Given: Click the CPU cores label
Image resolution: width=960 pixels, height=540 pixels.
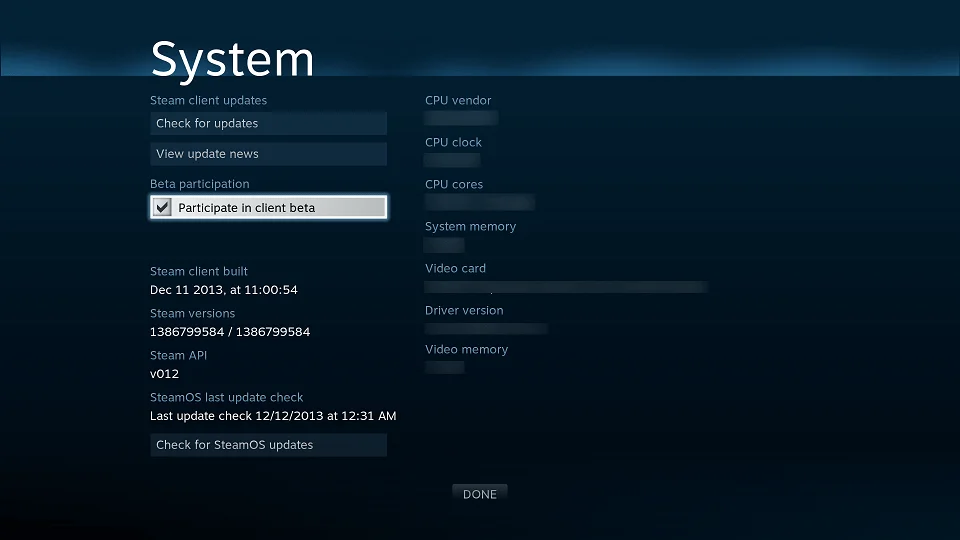Looking at the screenshot, I should coord(454,184).
